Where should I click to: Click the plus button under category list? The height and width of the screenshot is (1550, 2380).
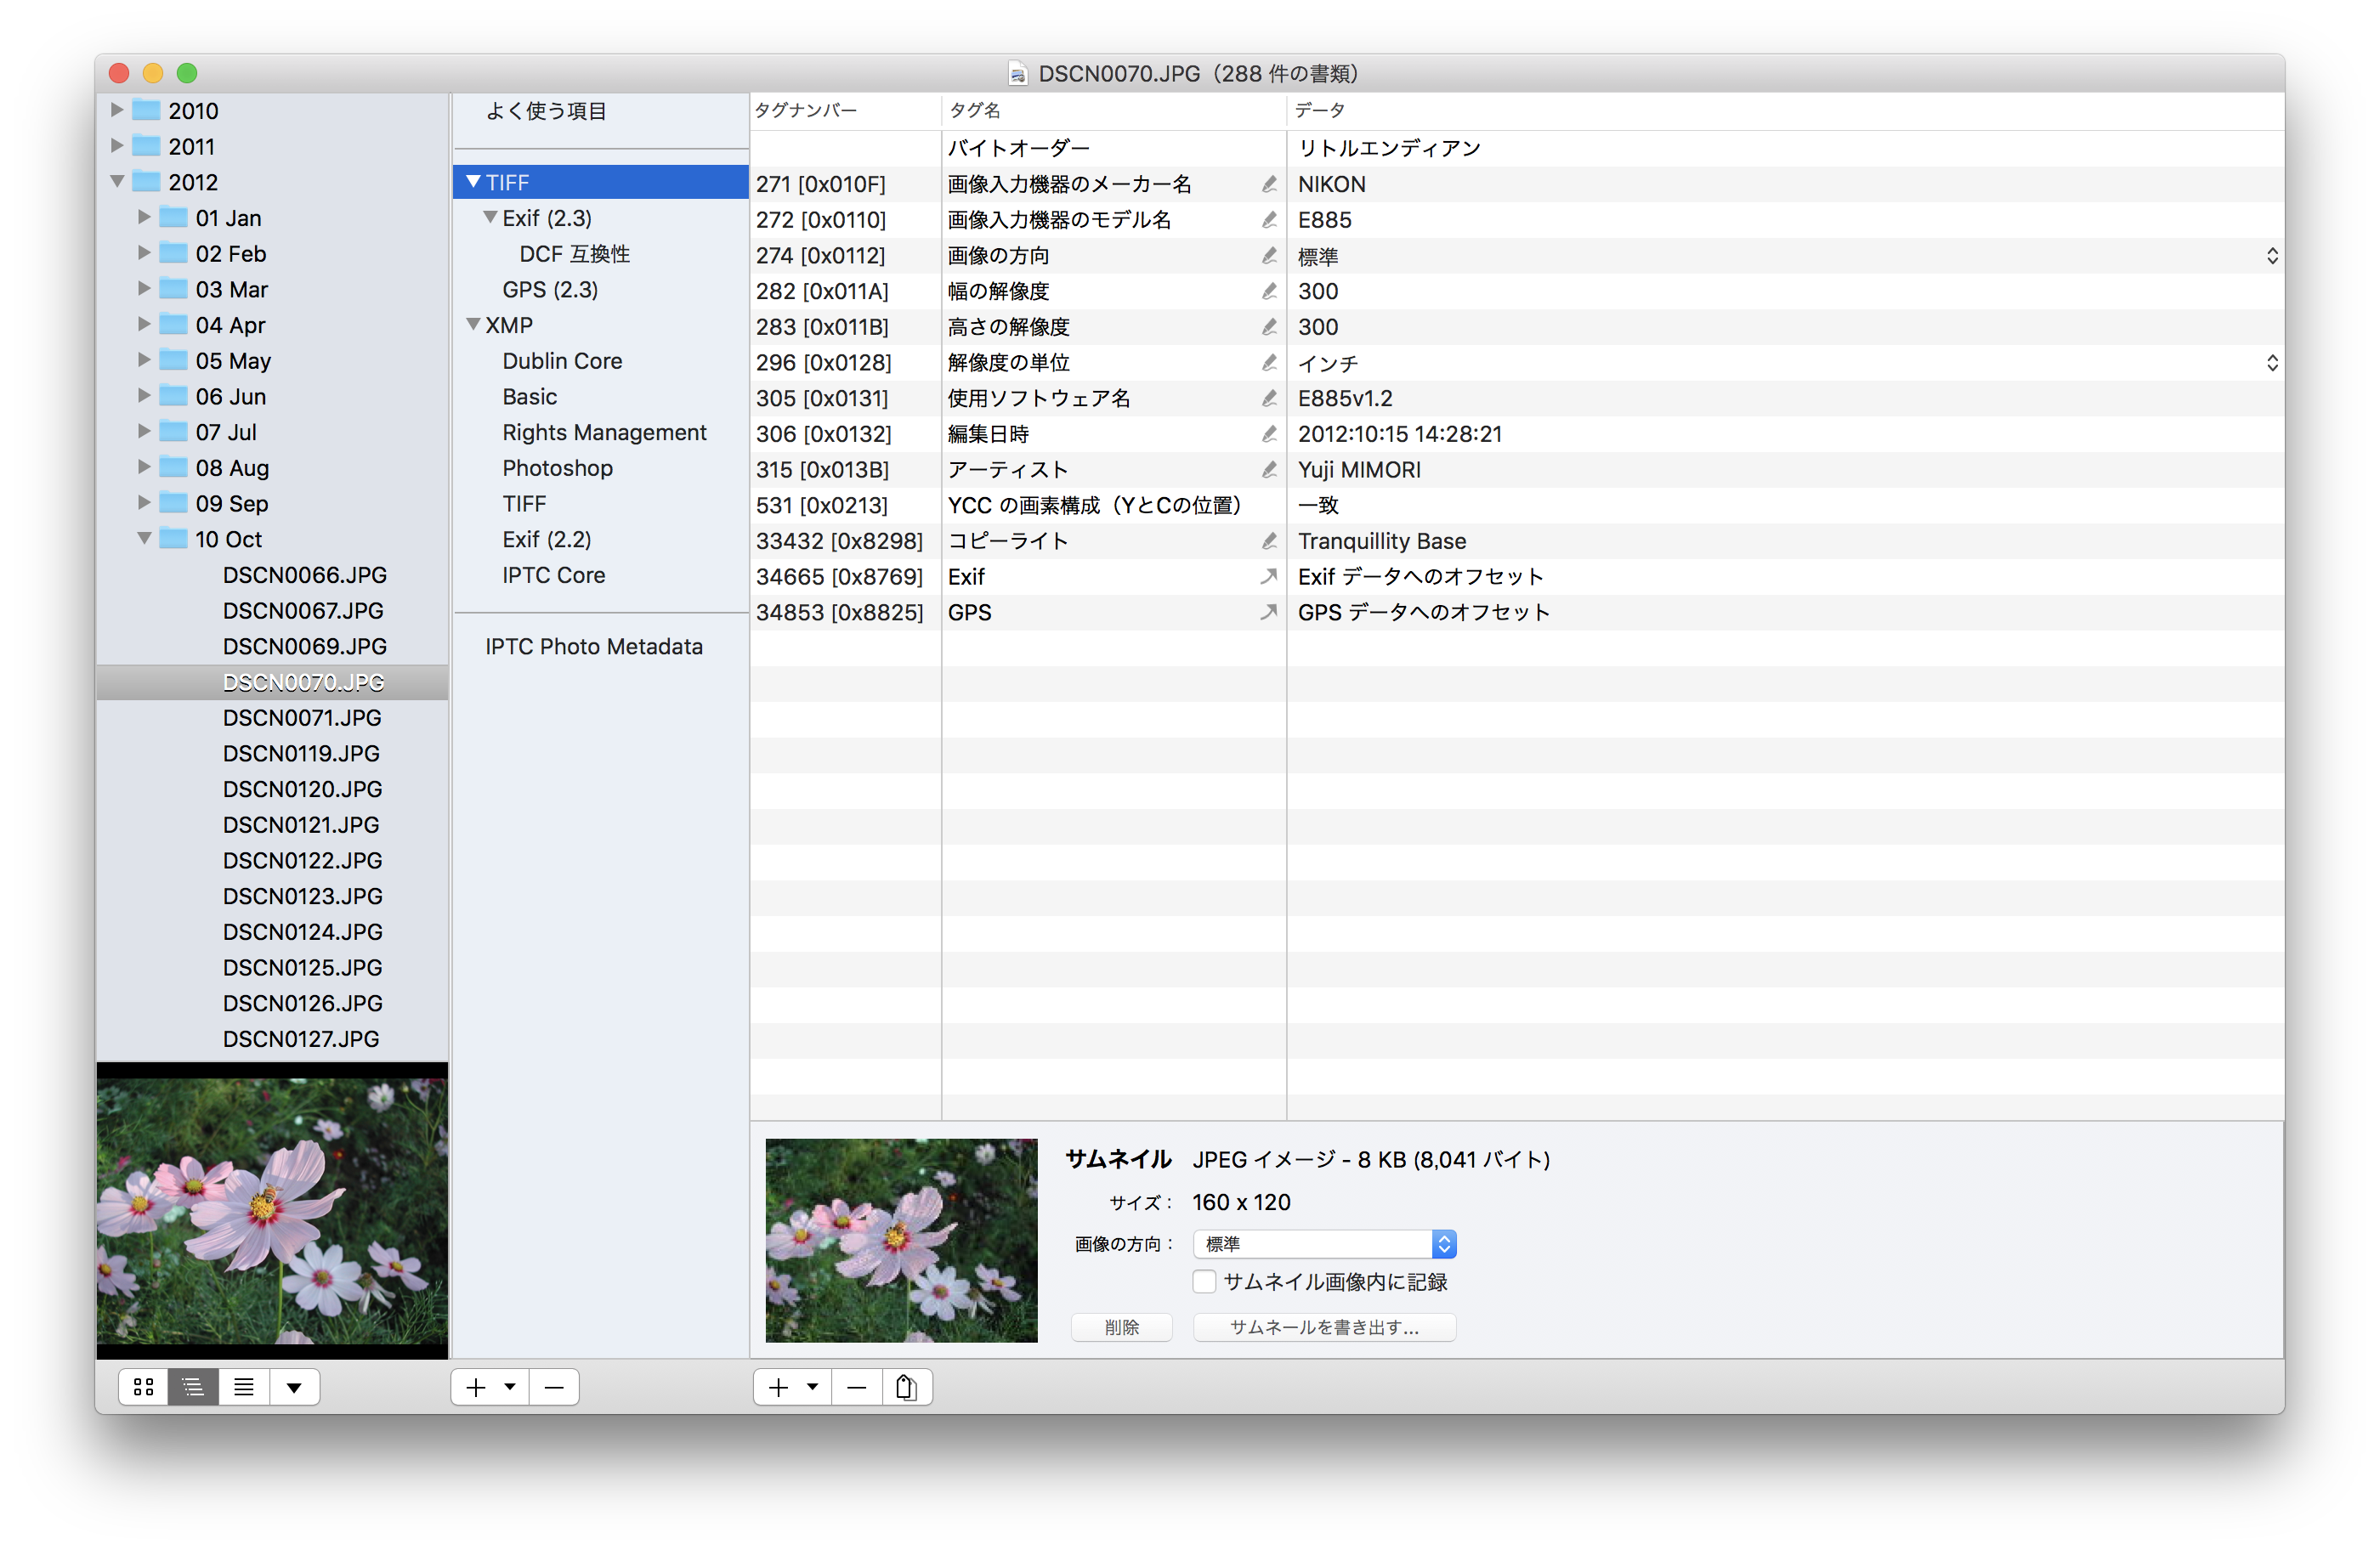click(x=476, y=1387)
